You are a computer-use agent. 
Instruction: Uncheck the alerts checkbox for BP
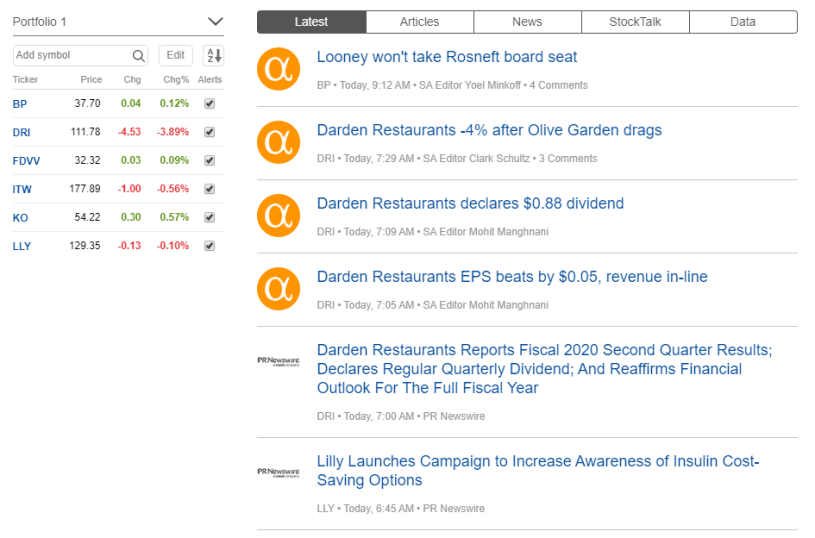coord(209,103)
